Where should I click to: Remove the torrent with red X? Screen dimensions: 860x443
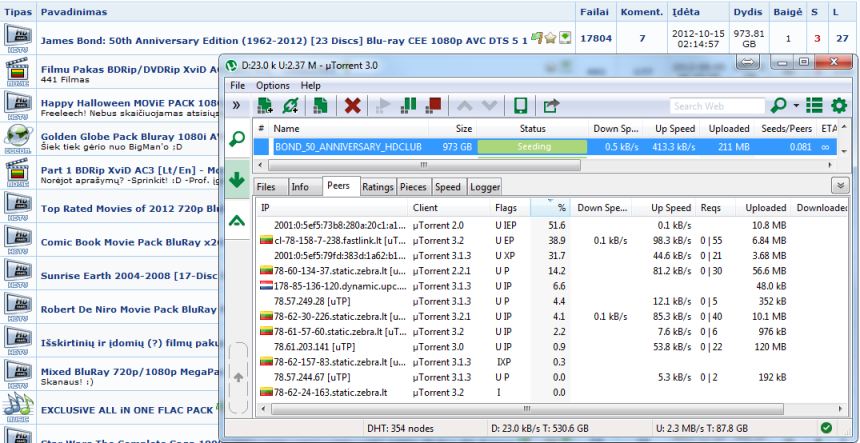[352, 105]
